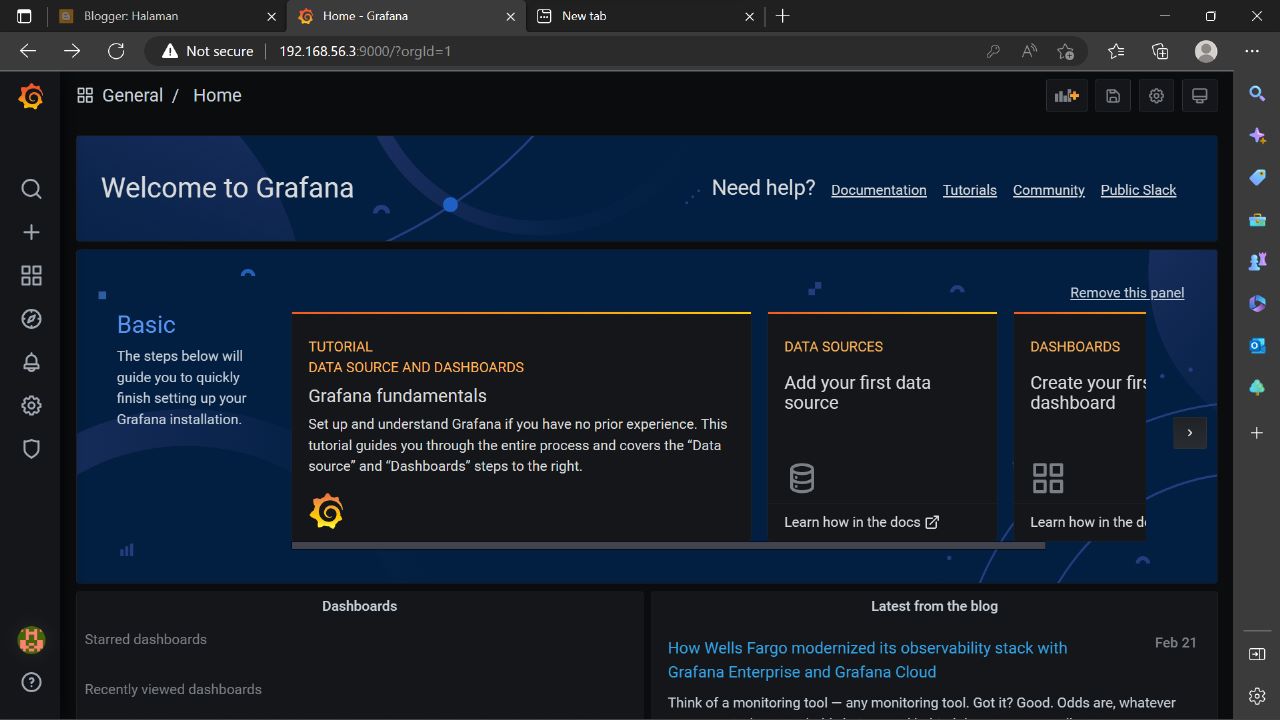Open the Tutorials link

(x=969, y=190)
